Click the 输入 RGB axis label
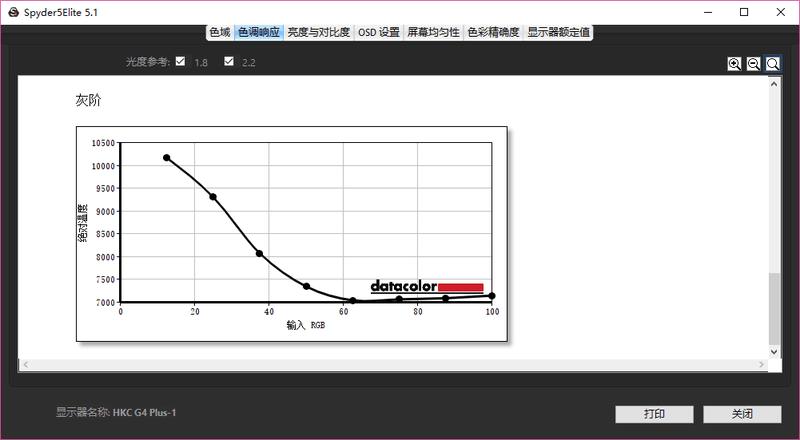Viewport: 800px width, 440px height. point(306,325)
